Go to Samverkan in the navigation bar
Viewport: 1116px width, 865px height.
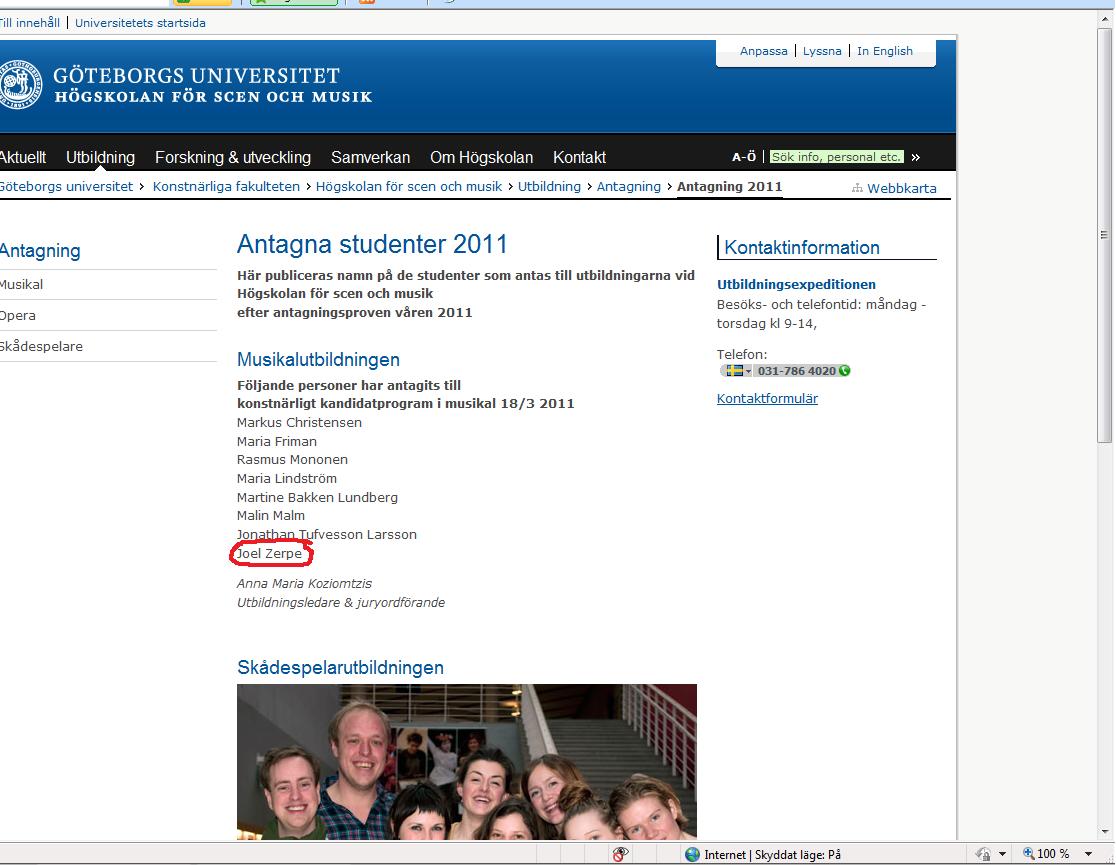(370, 157)
